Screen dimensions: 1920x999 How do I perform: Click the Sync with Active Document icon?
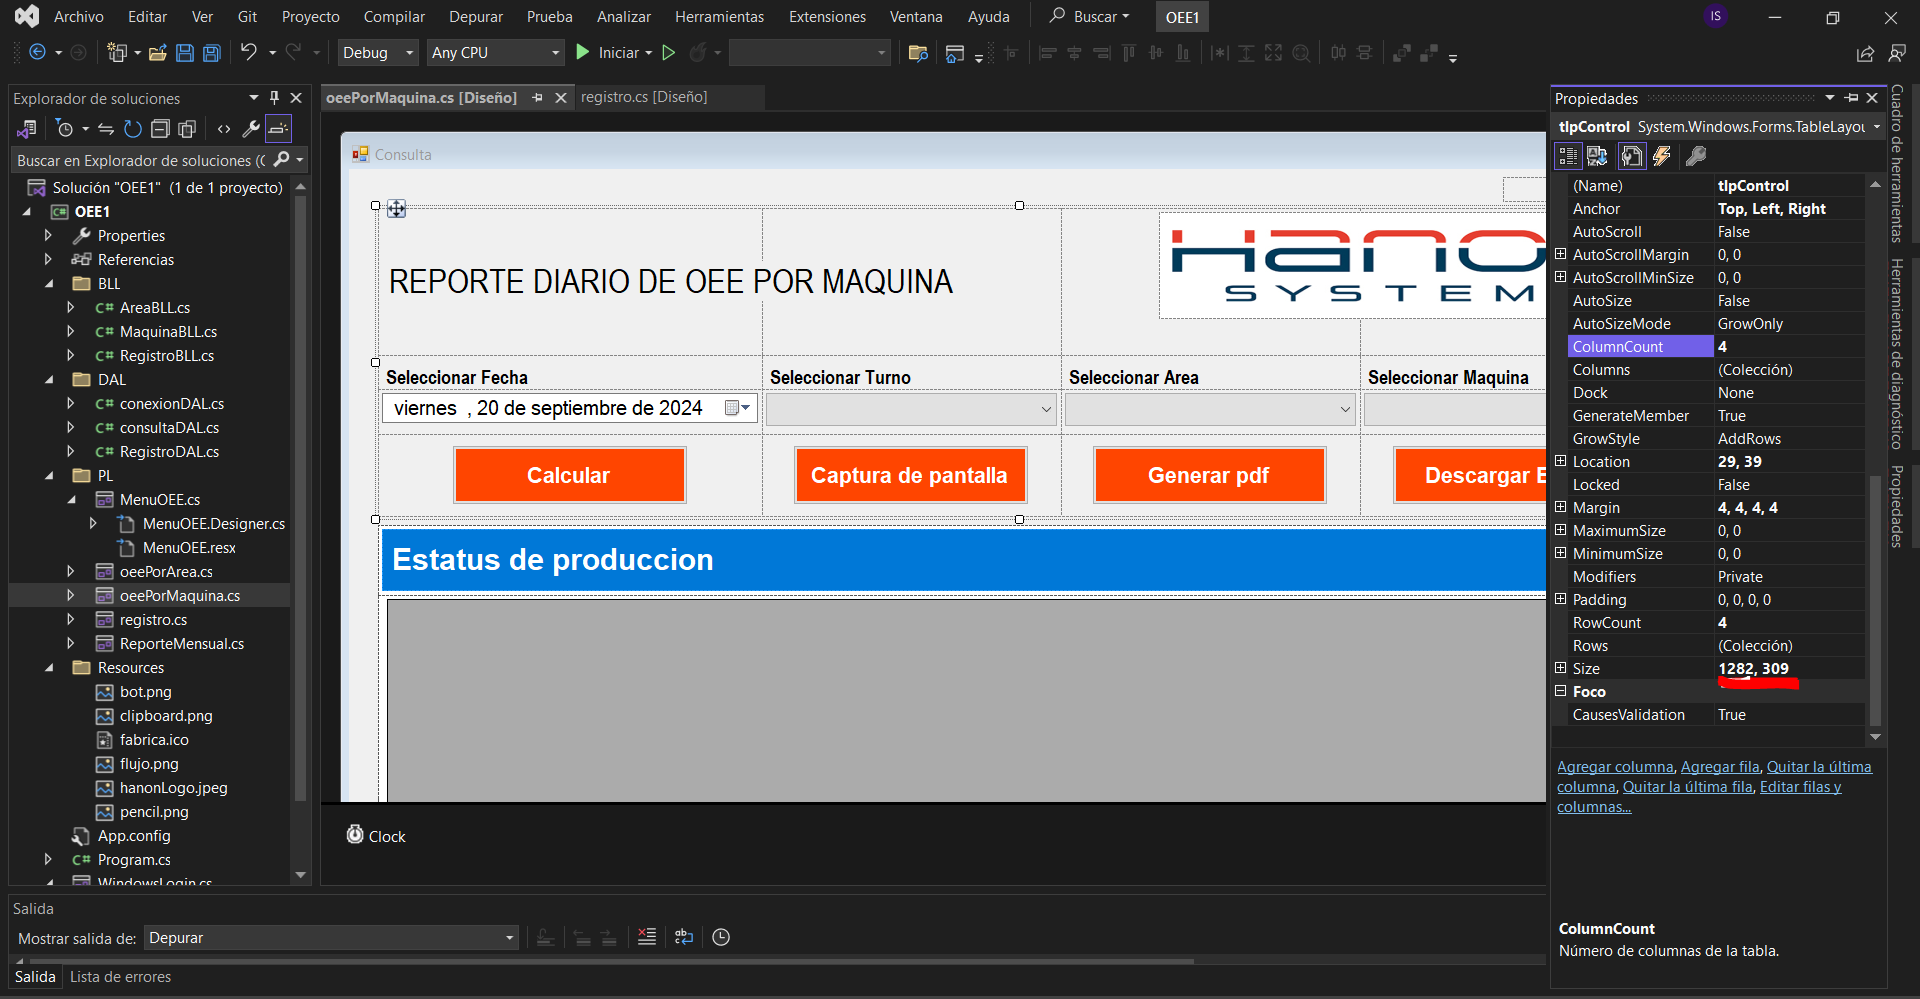105,129
